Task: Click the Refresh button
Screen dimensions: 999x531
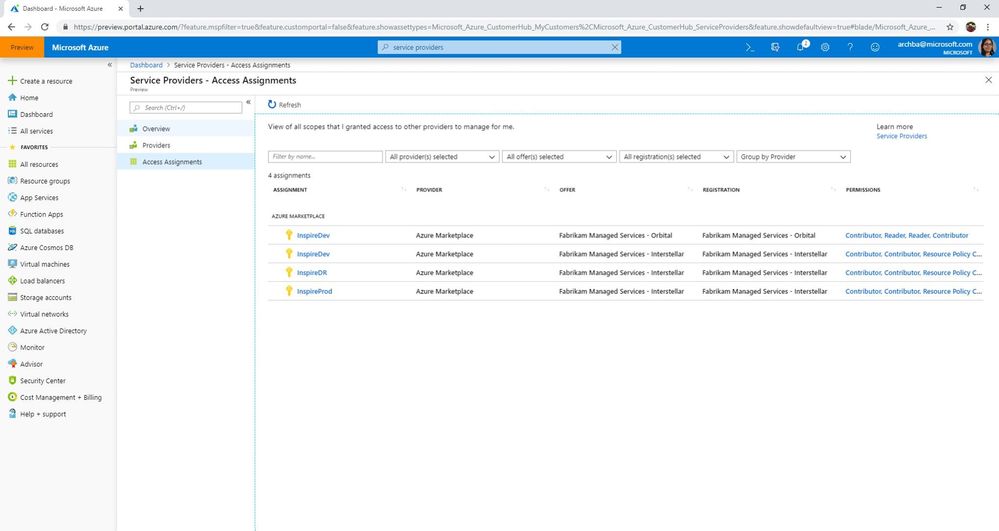Action: [x=284, y=105]
